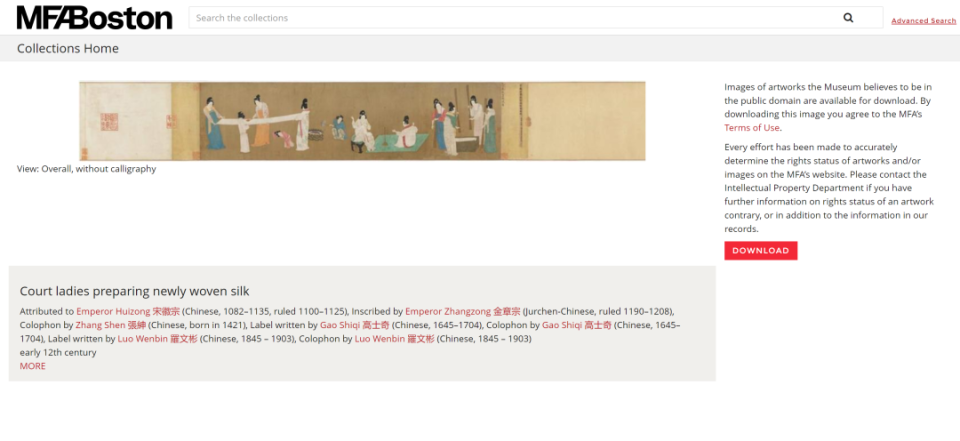The width and height of the screenshot is (960, 441).
Task: Select the text early 12th century
Action: click(x=58, y=352)
